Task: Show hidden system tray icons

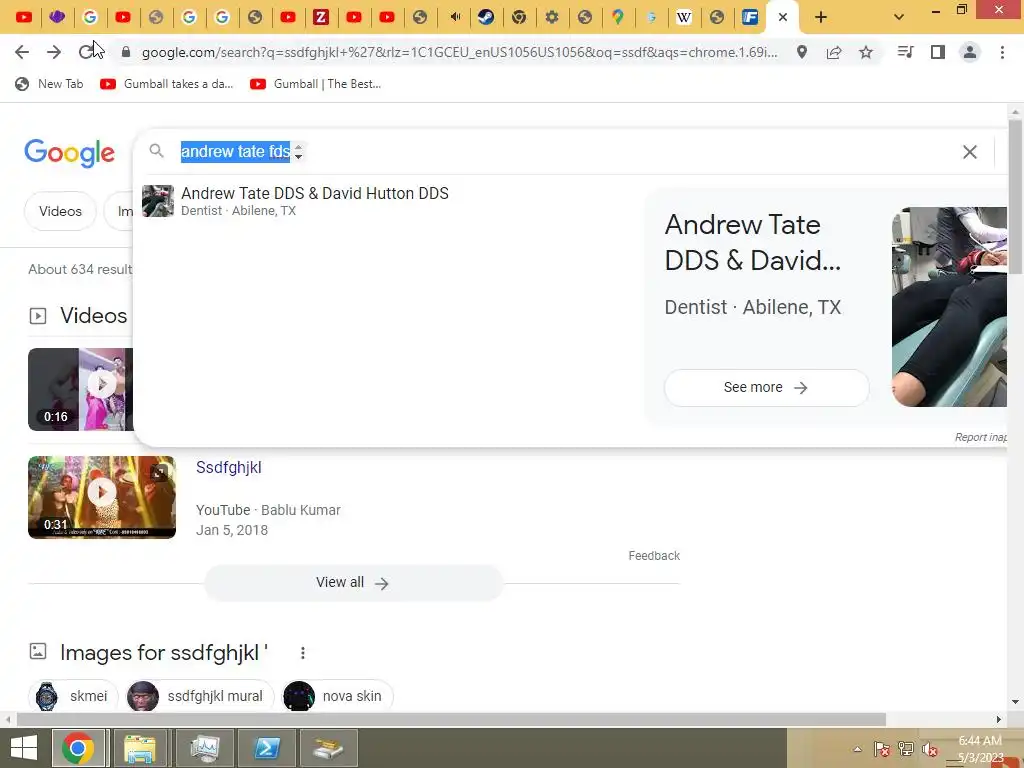Action: tap(857, 749)
